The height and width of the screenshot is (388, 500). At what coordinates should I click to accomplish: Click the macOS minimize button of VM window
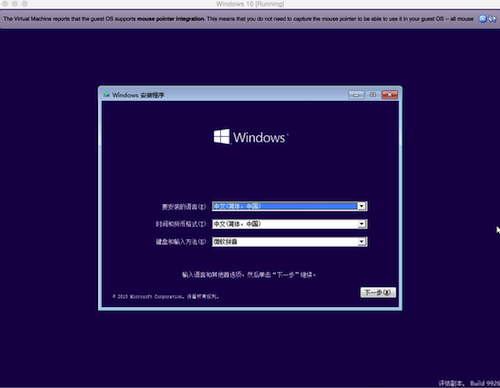tap(15, 4)
